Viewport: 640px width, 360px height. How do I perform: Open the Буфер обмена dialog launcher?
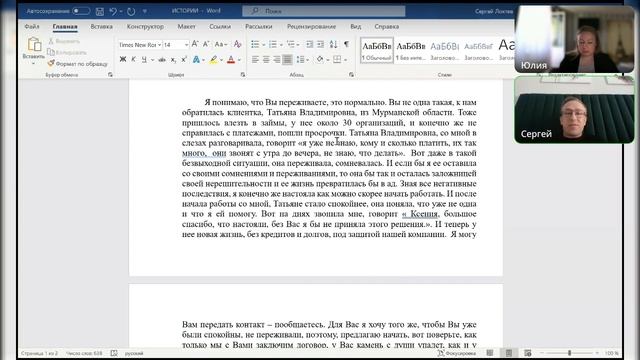(110, 75)
